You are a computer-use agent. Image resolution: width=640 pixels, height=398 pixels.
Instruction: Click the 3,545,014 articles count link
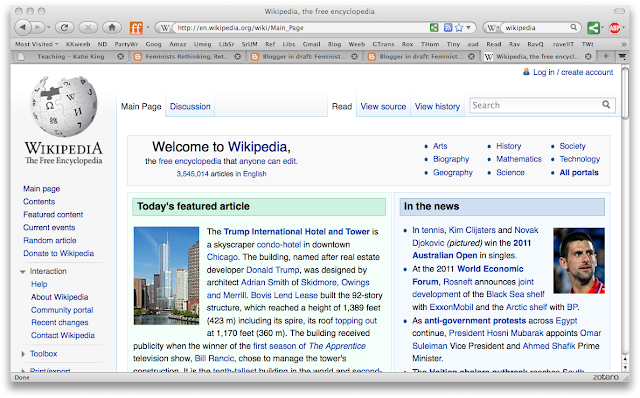click(x=192, y=173)
